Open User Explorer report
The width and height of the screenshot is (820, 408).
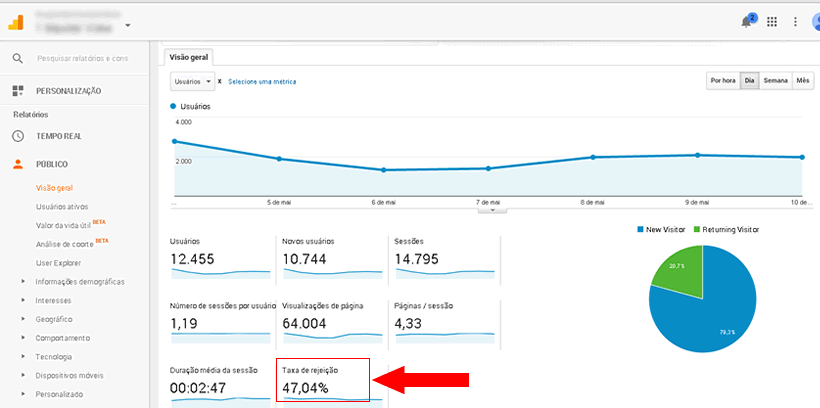(x=58, y=263)
